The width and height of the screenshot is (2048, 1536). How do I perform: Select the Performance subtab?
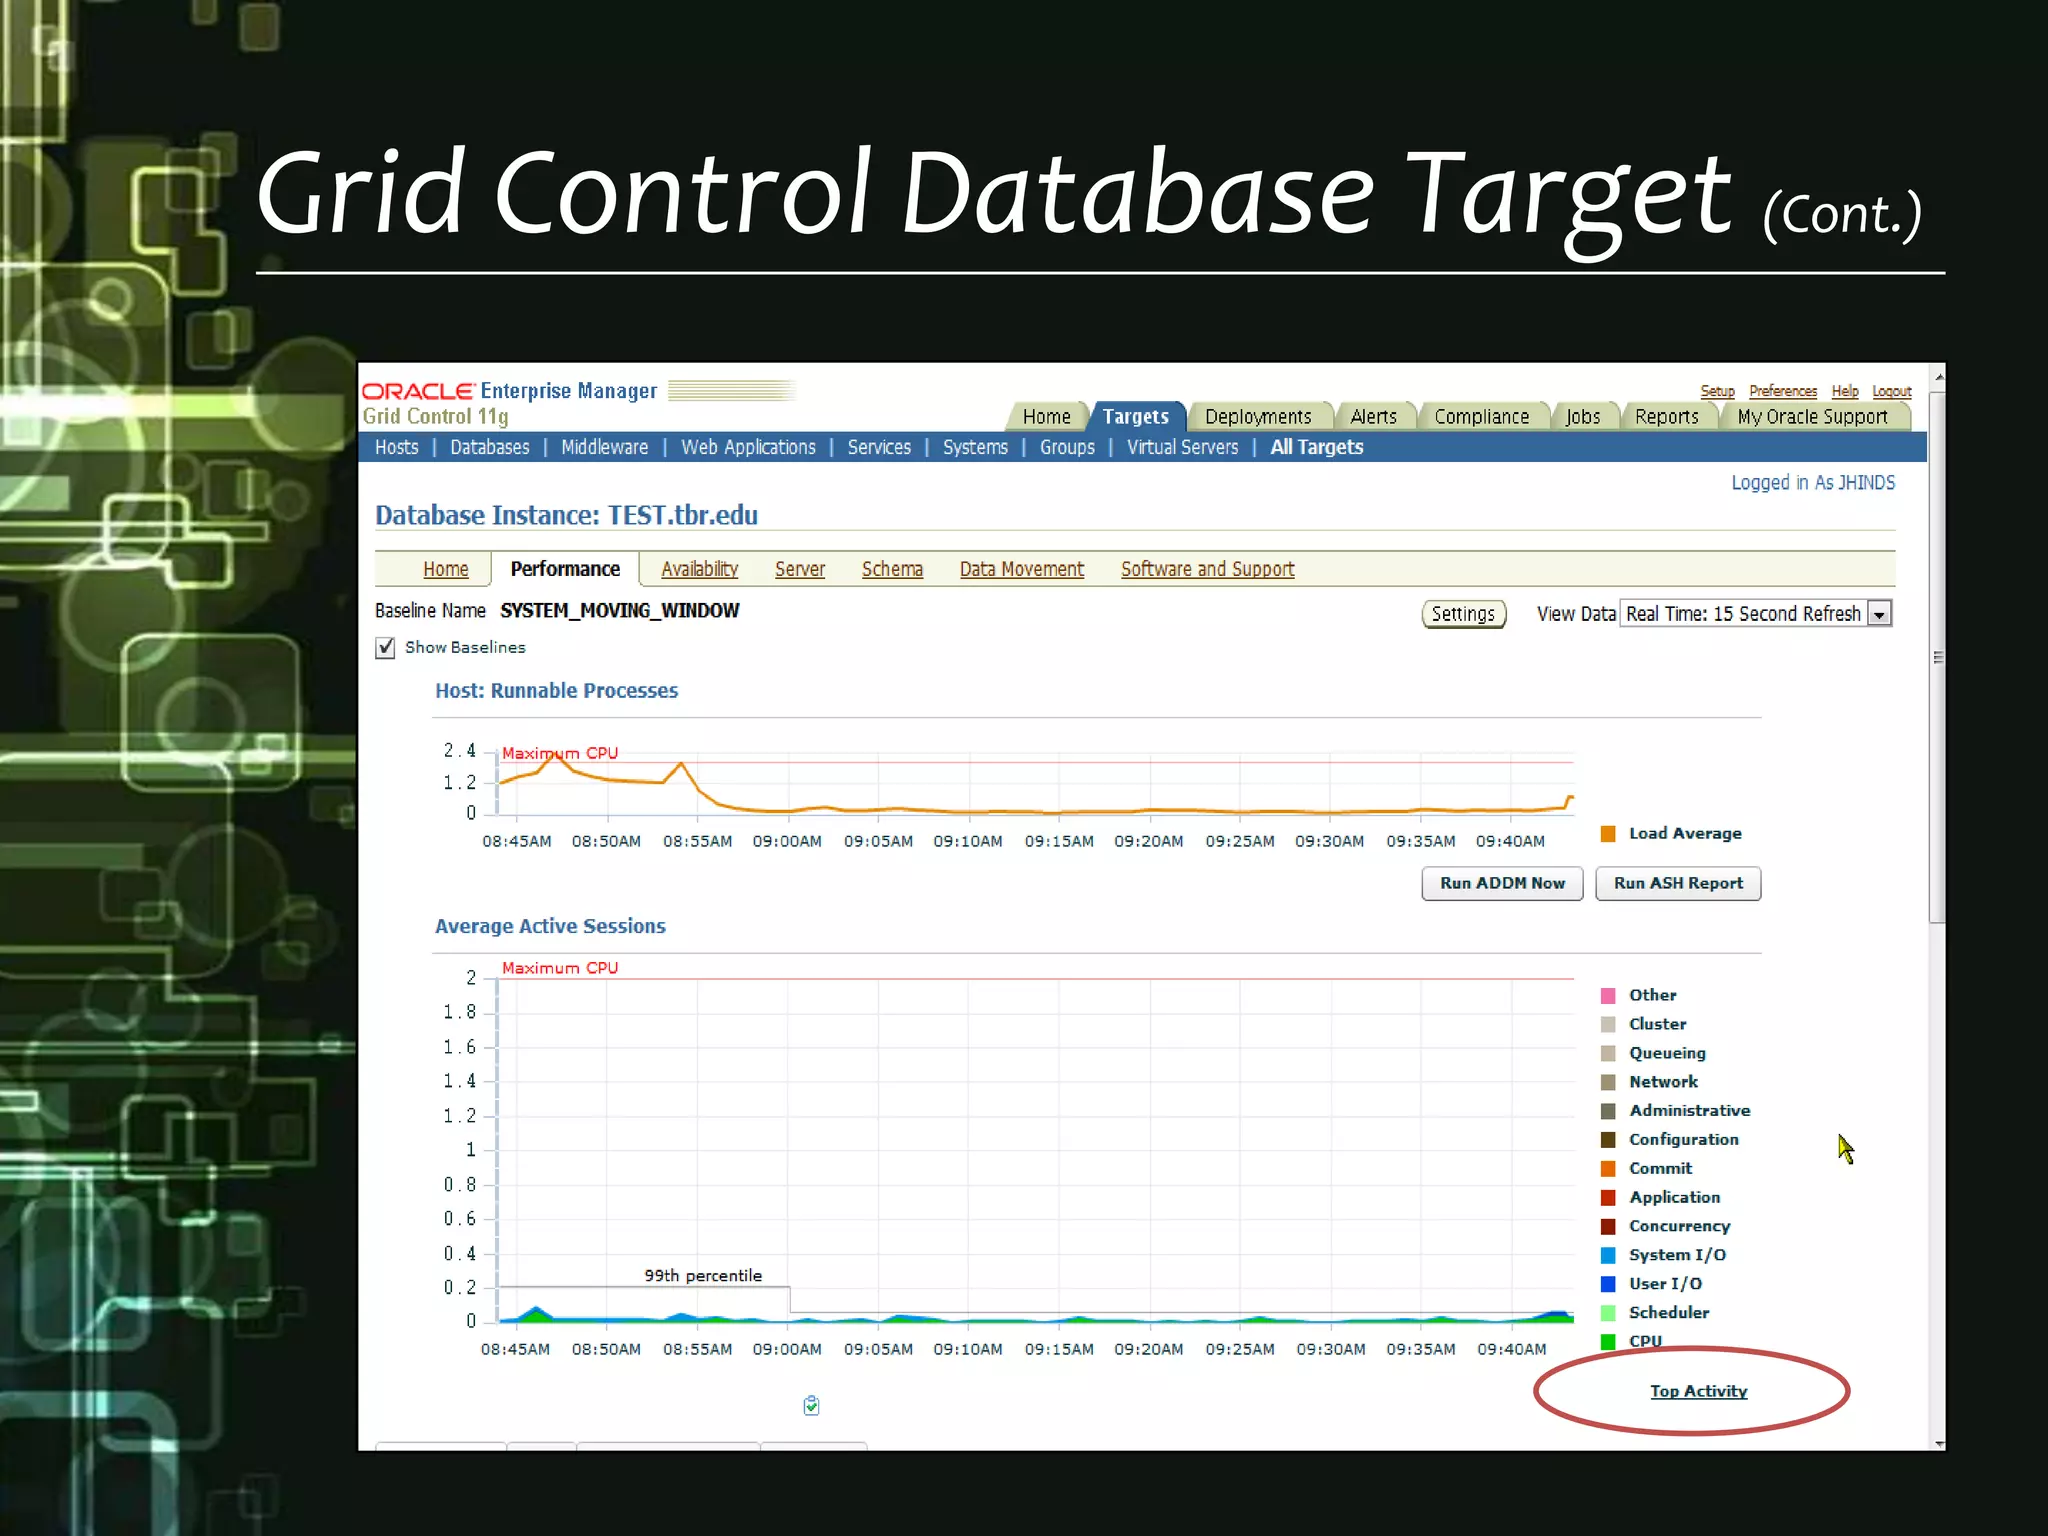tap(565, 569)
